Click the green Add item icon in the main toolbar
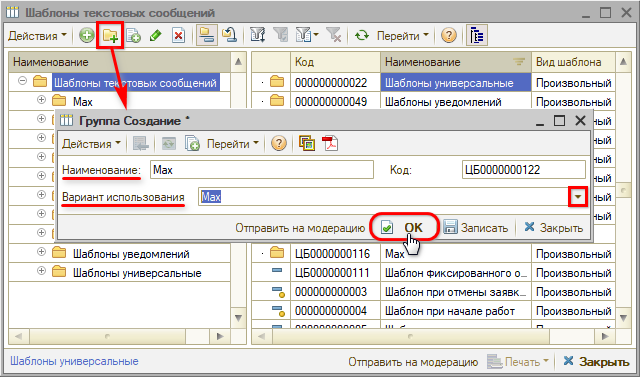This screenshot has height=377, width=640. pyautogui.click(x=87, y=35)
